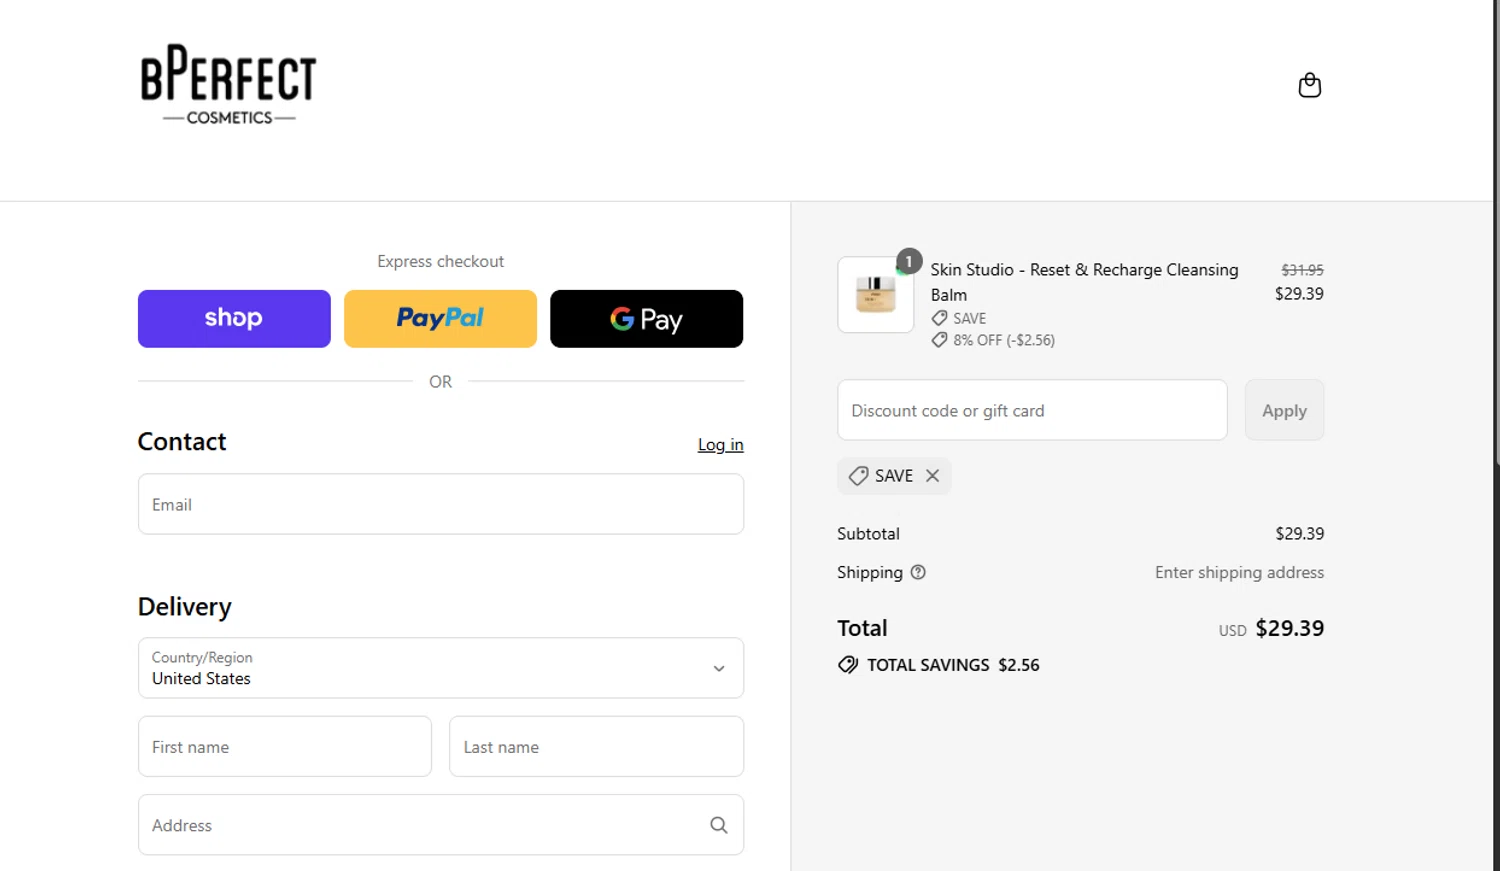This screenshot has width=1500, height=871.
Task: Click the SAVE tag icon in discount chip
Action: click(858, 476)
